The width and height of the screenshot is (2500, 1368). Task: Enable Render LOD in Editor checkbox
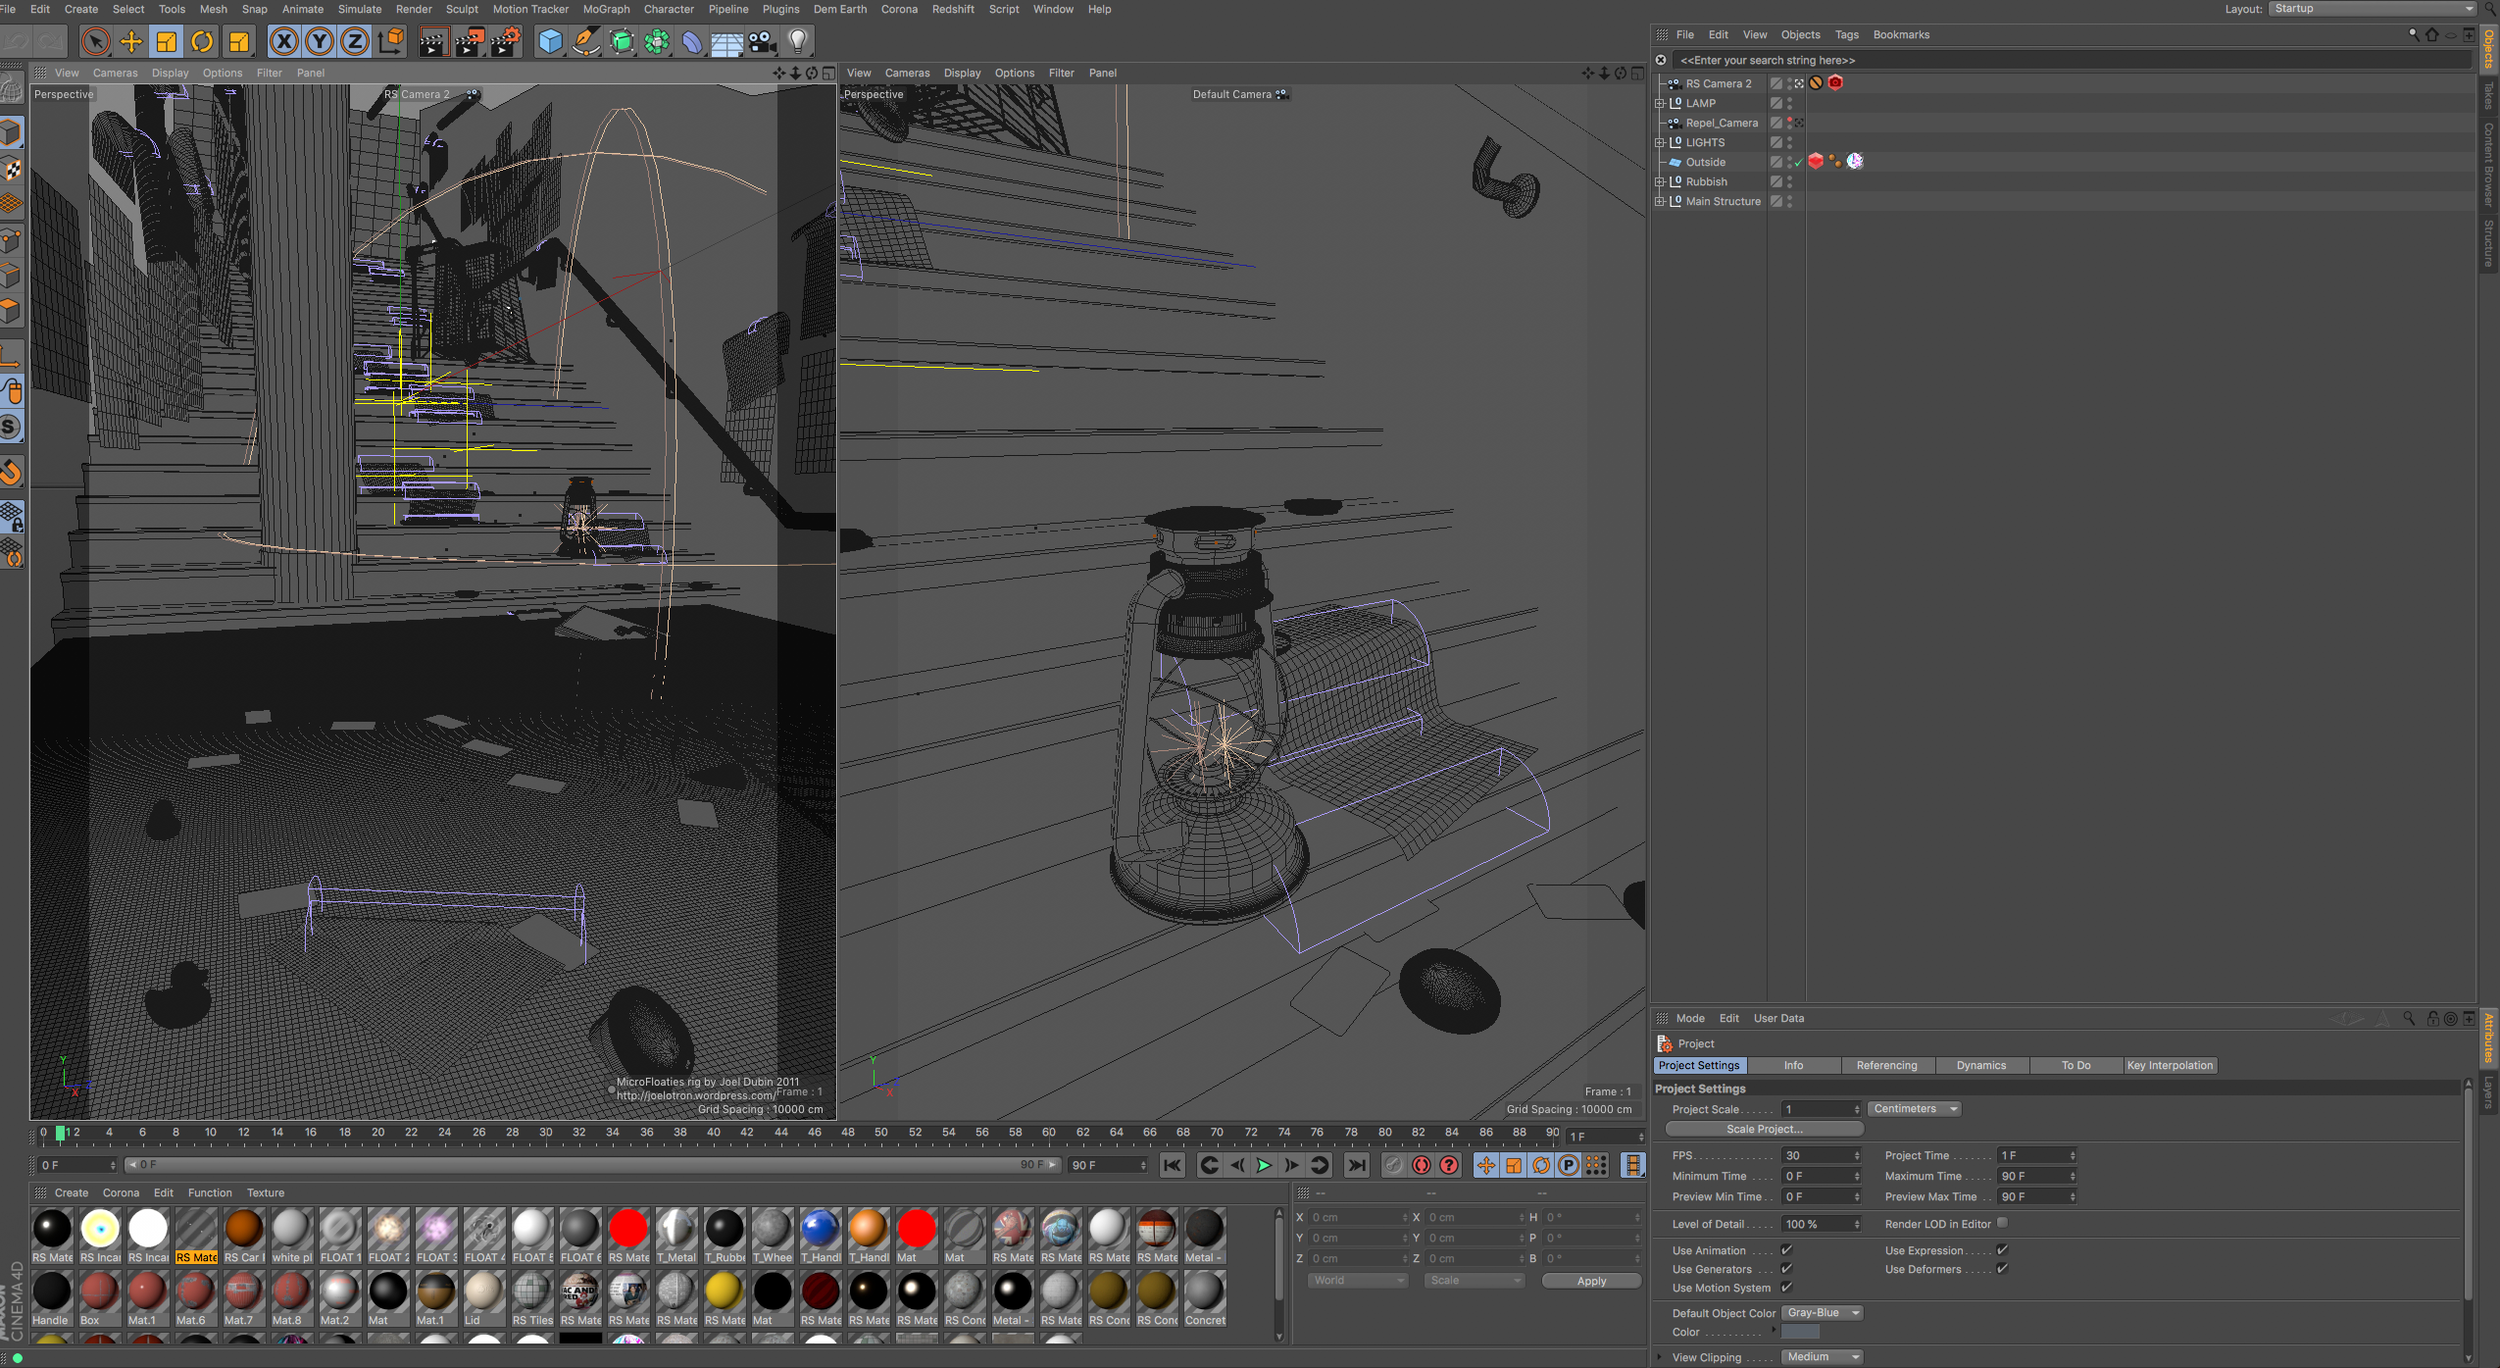coord(2003,1223)
